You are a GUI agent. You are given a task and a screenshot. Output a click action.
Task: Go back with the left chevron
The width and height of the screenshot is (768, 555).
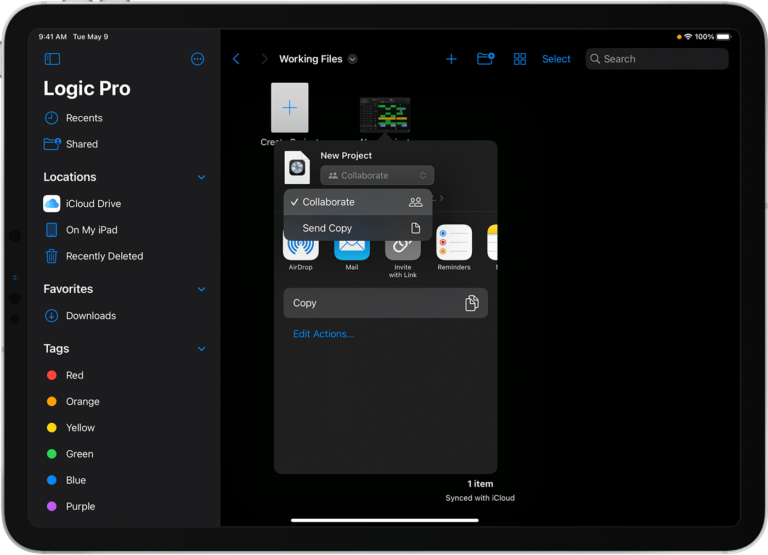point(236,59)
